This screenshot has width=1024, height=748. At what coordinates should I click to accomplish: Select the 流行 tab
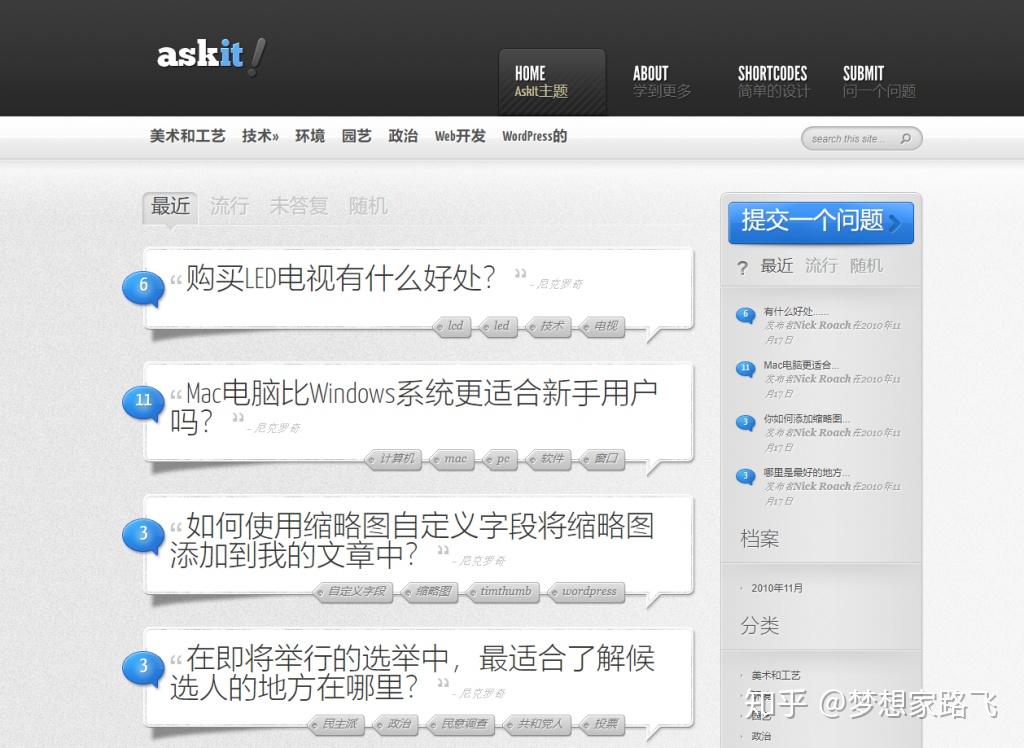point(230,206)
